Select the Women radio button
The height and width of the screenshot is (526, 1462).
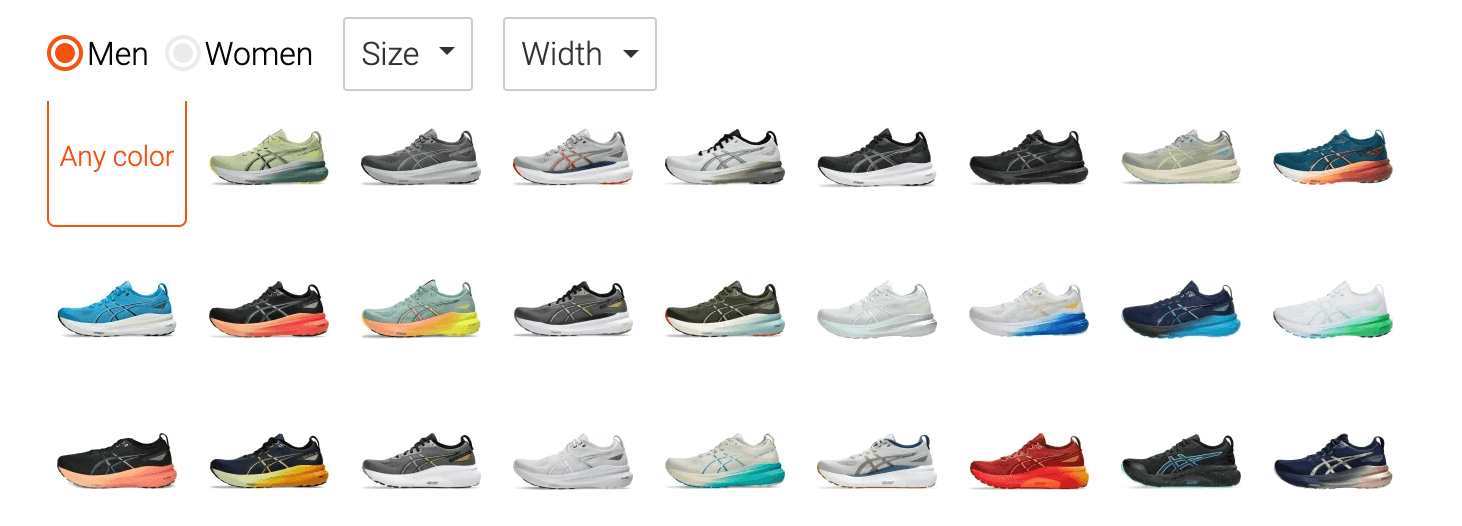[183, 53]
